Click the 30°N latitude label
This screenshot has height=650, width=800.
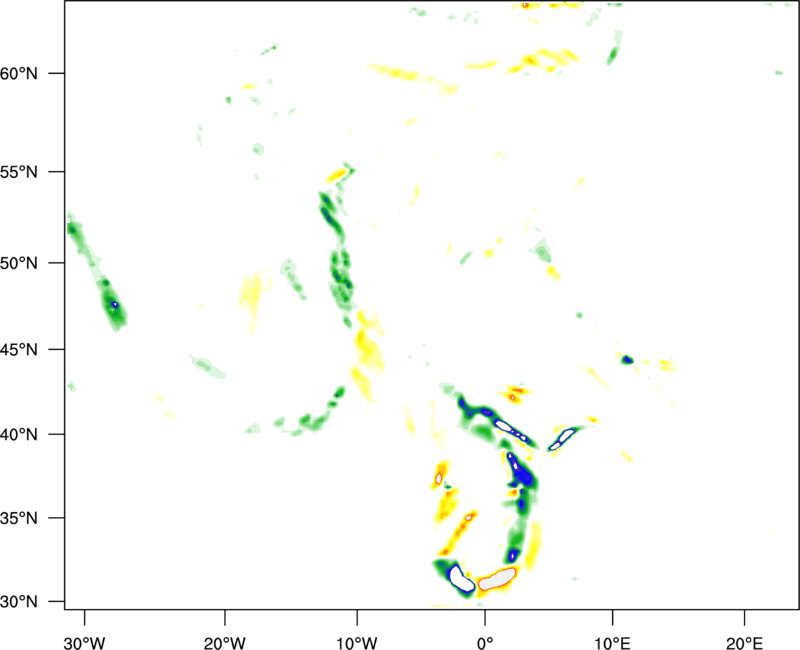pyautogui.click(x=19, y=602)
